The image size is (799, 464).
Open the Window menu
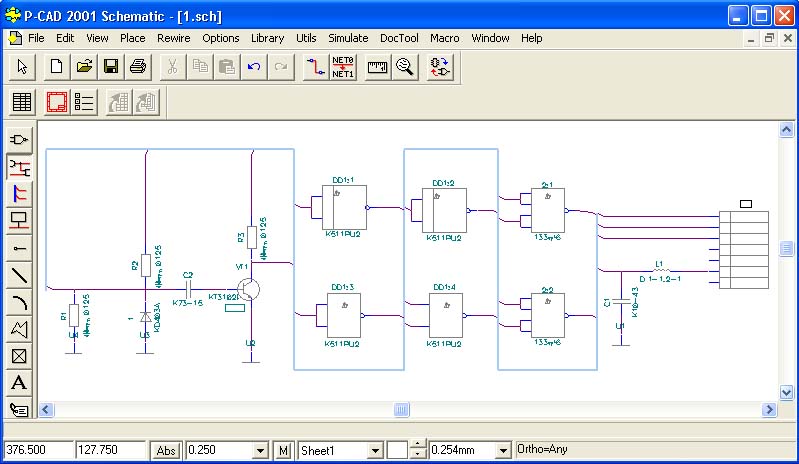click(x=490, y=38)
